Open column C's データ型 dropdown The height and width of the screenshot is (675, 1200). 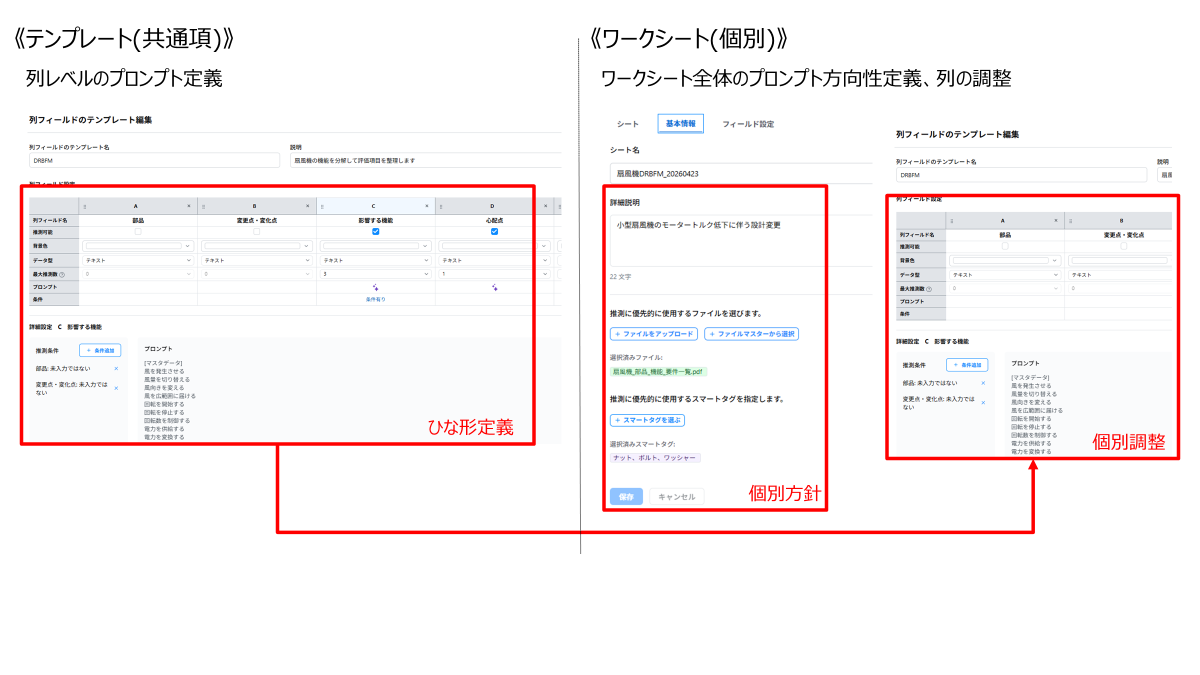(x=375, y=260)
